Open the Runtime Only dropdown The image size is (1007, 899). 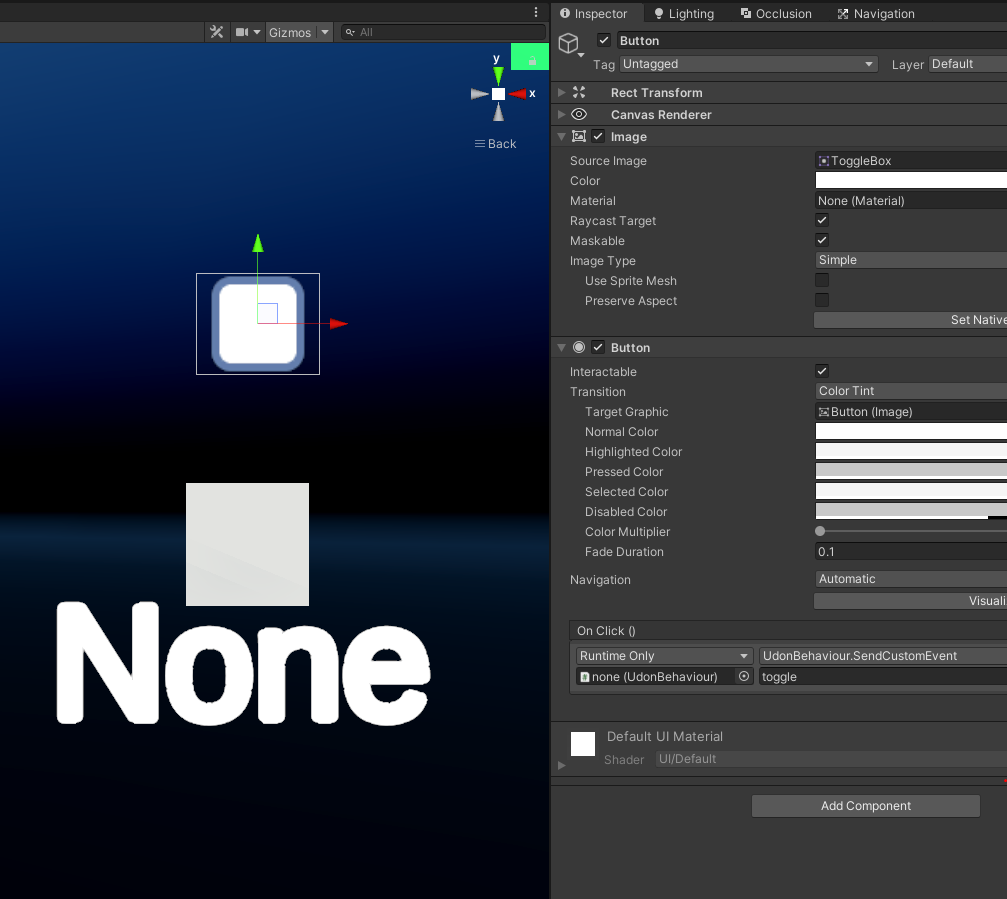[x=664, y=656]
